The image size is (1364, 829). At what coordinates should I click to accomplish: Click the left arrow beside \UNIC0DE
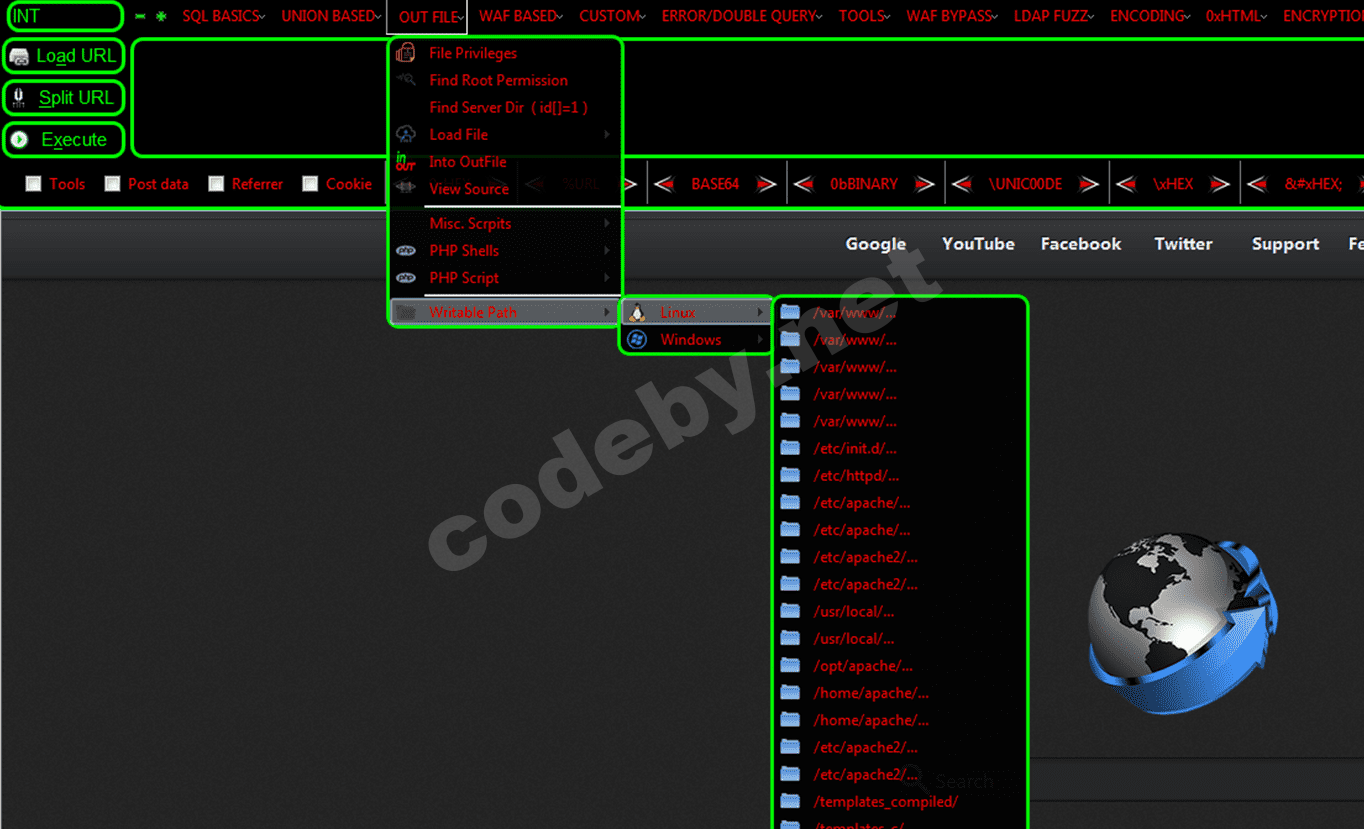tap(962, 184)
